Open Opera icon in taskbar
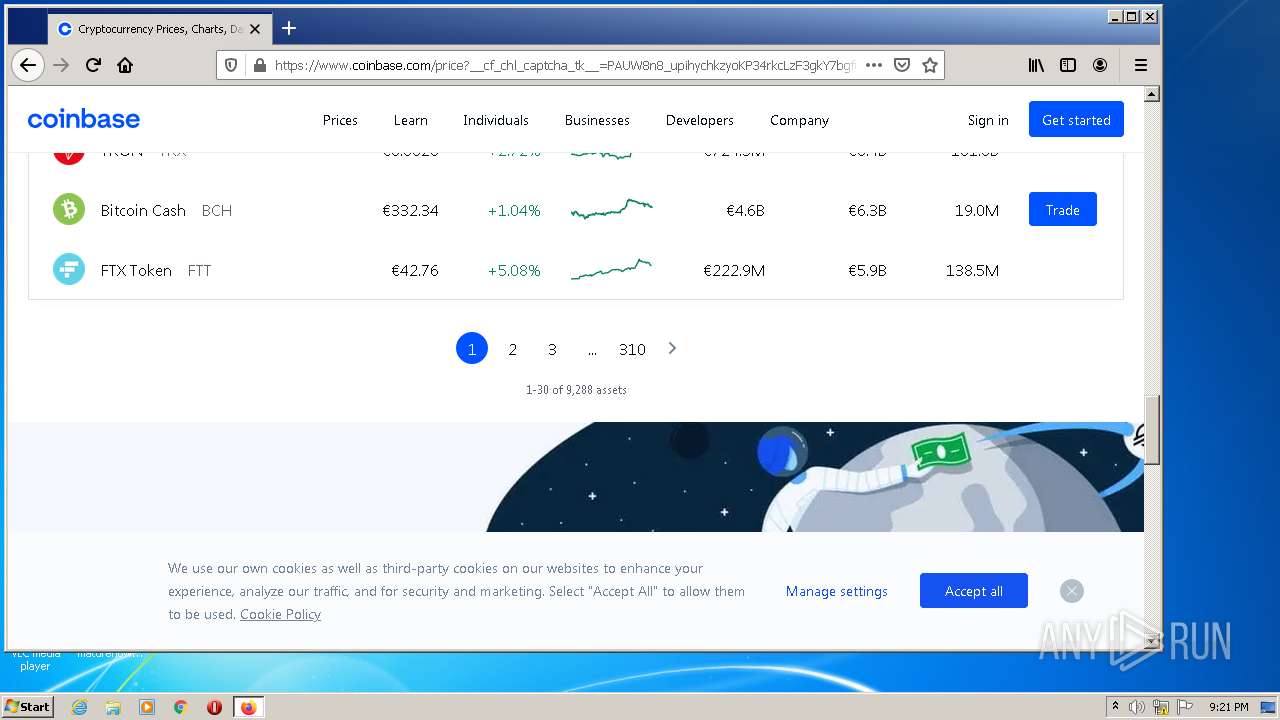 tap(214, 707)
